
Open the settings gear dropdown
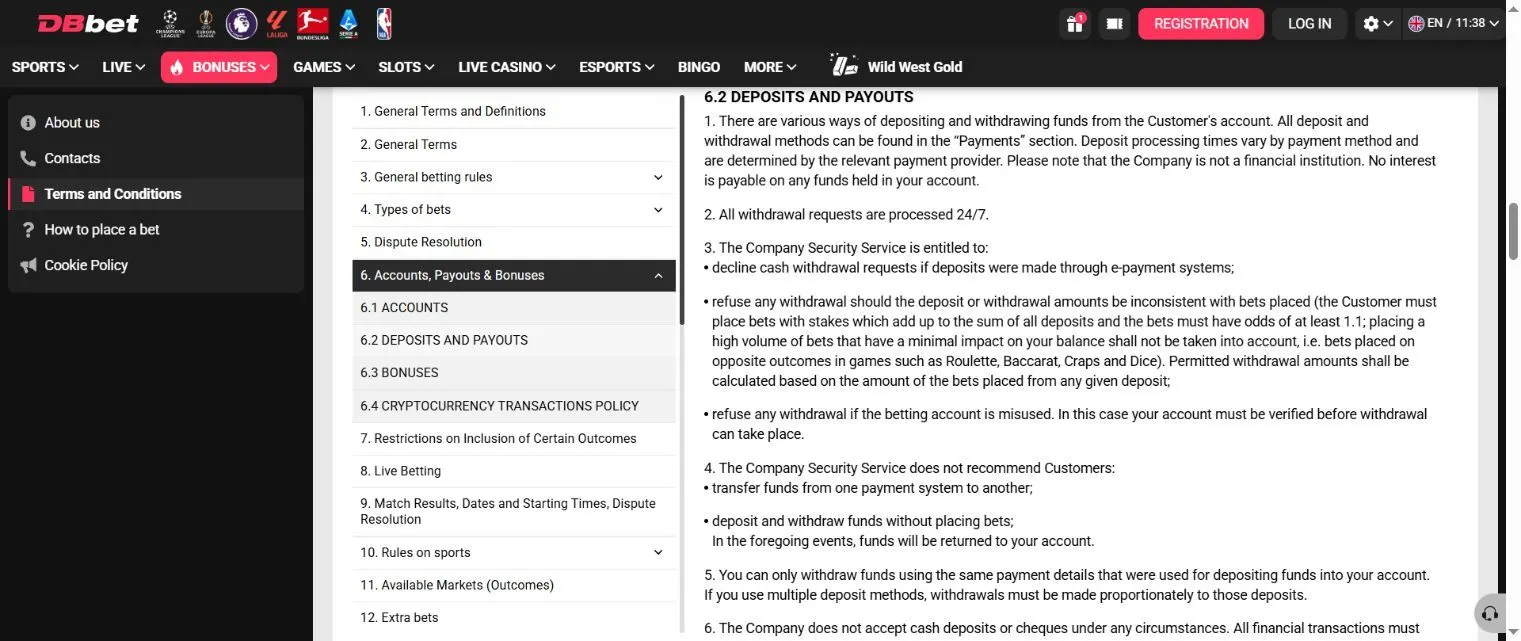tap(1378, 23)
